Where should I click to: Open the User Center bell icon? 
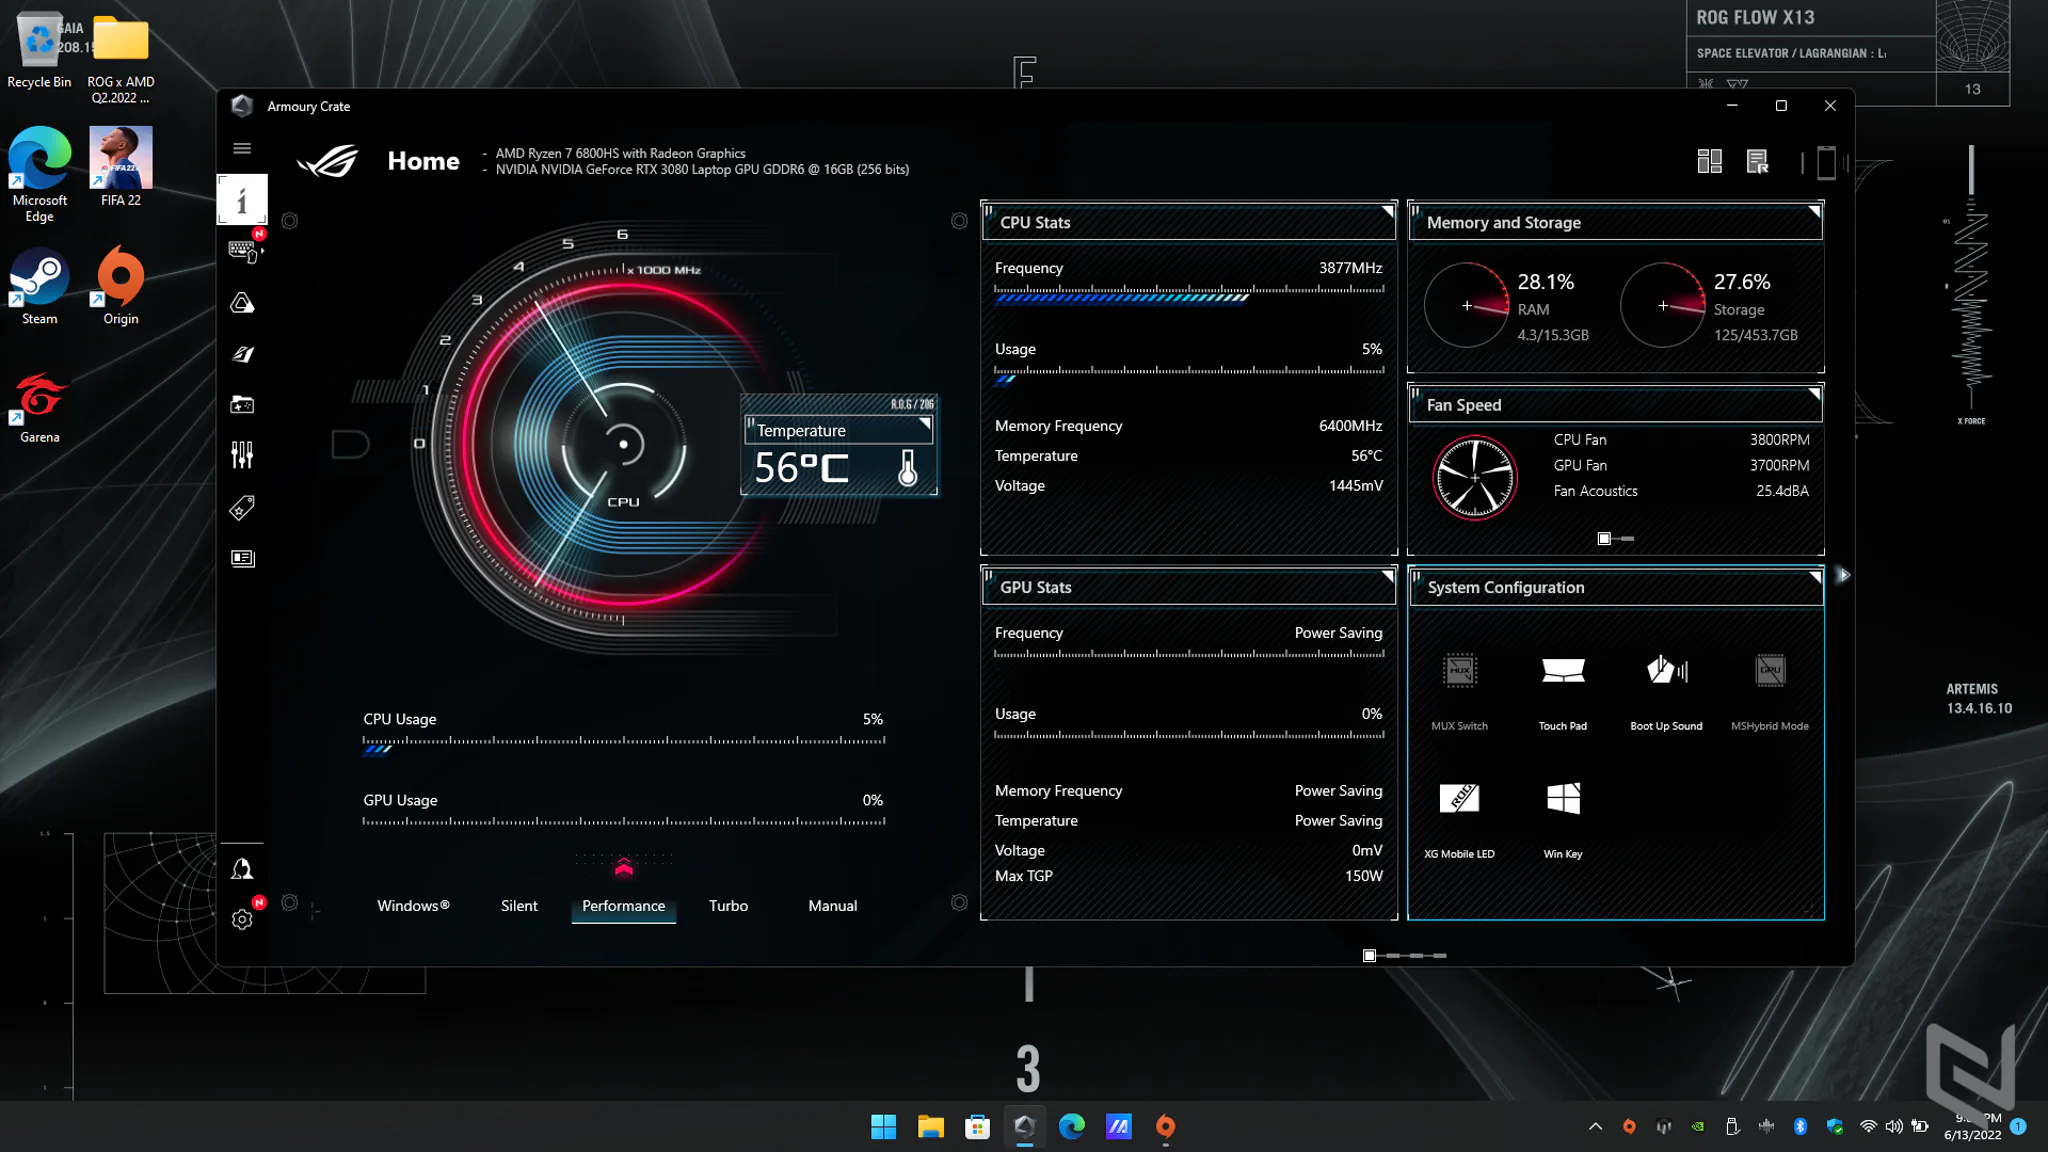[242, 869]
